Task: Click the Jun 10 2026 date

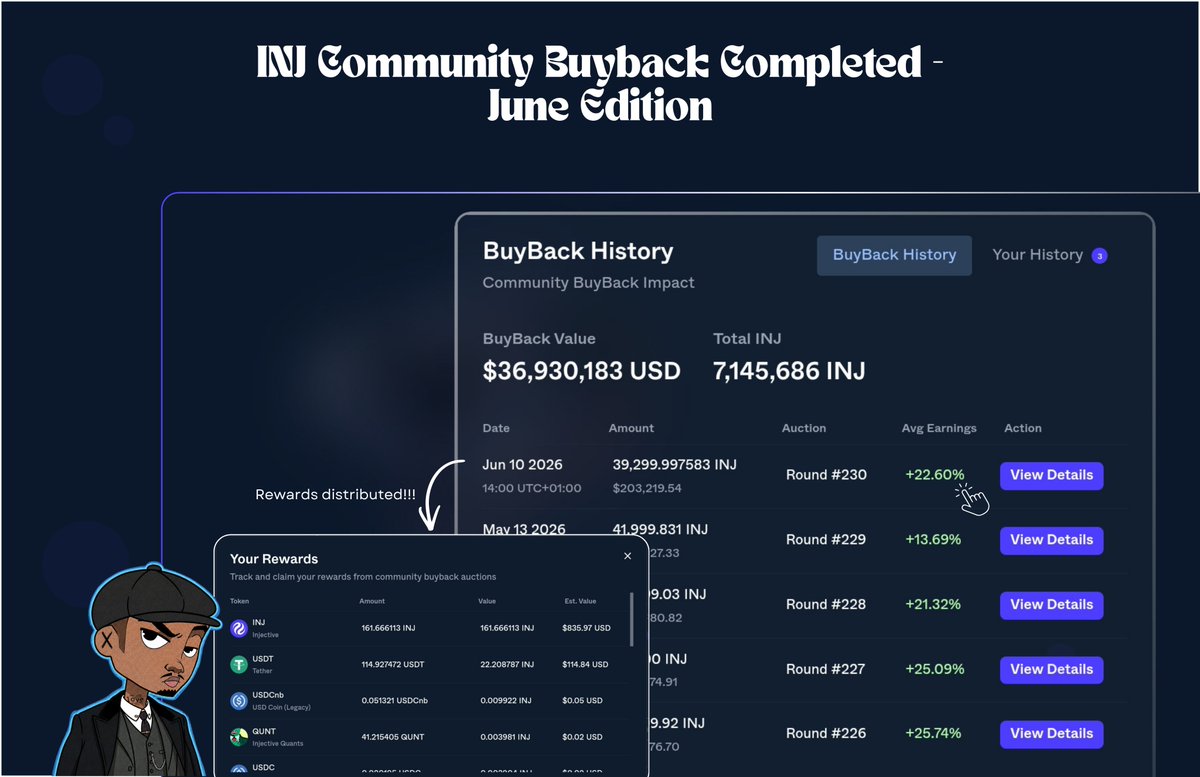Action: [523, 465]
